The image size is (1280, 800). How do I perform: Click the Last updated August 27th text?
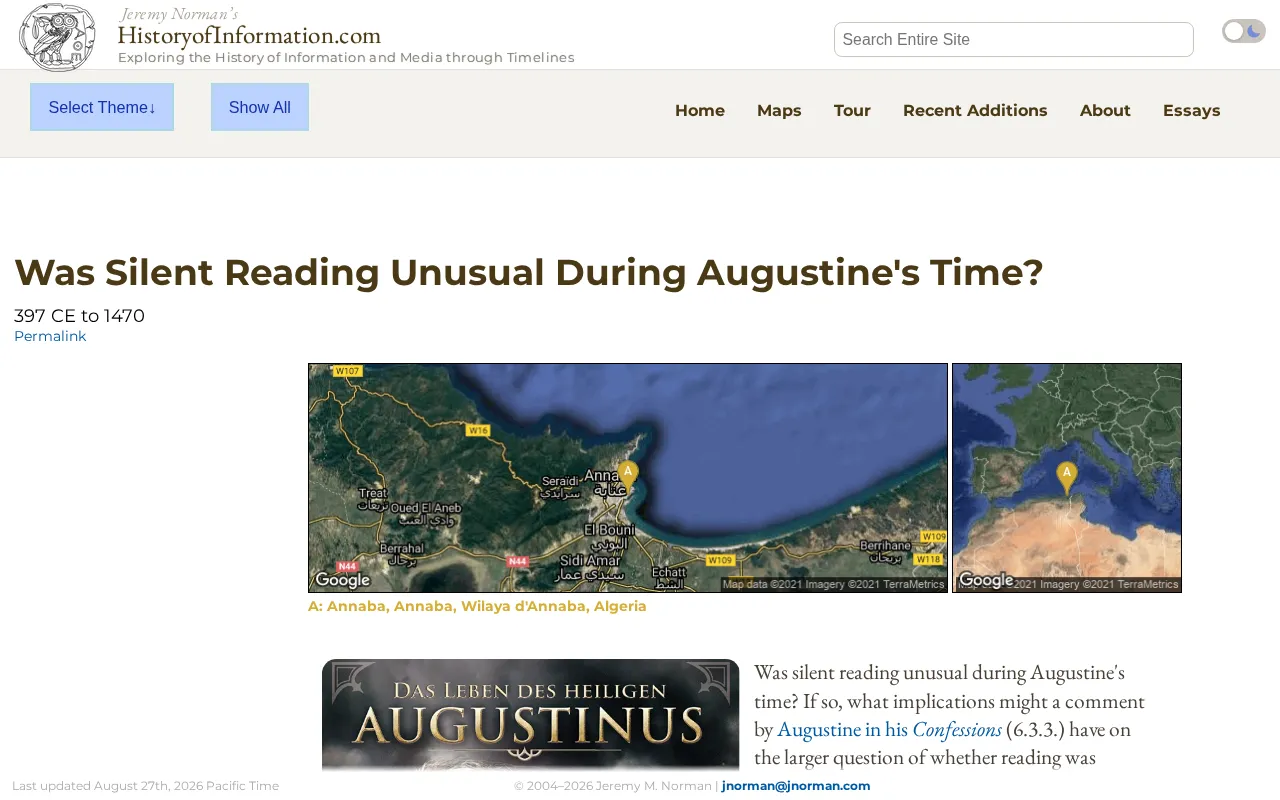tap(145, 786)
